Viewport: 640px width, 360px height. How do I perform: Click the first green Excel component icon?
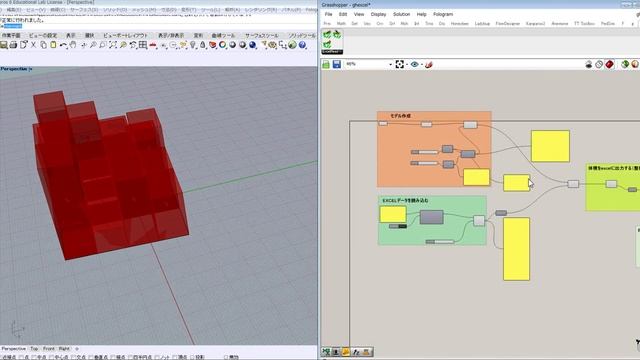327,34
